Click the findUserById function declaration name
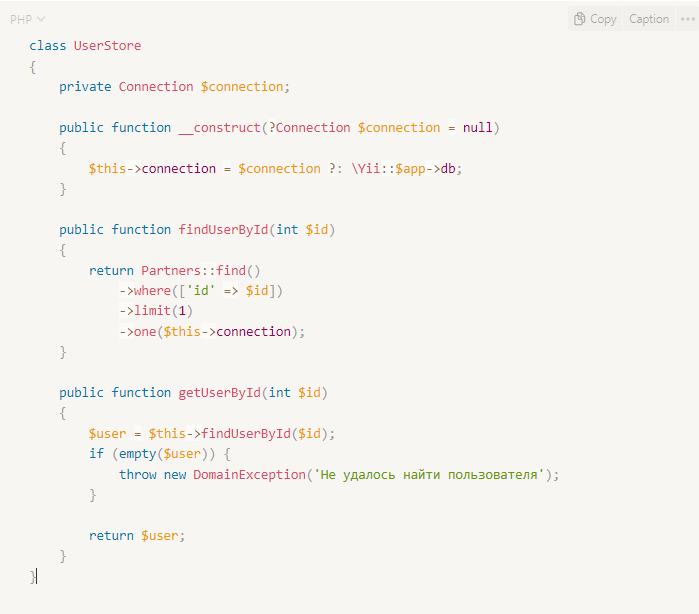699x614 pixels. (x=223, y=230)
